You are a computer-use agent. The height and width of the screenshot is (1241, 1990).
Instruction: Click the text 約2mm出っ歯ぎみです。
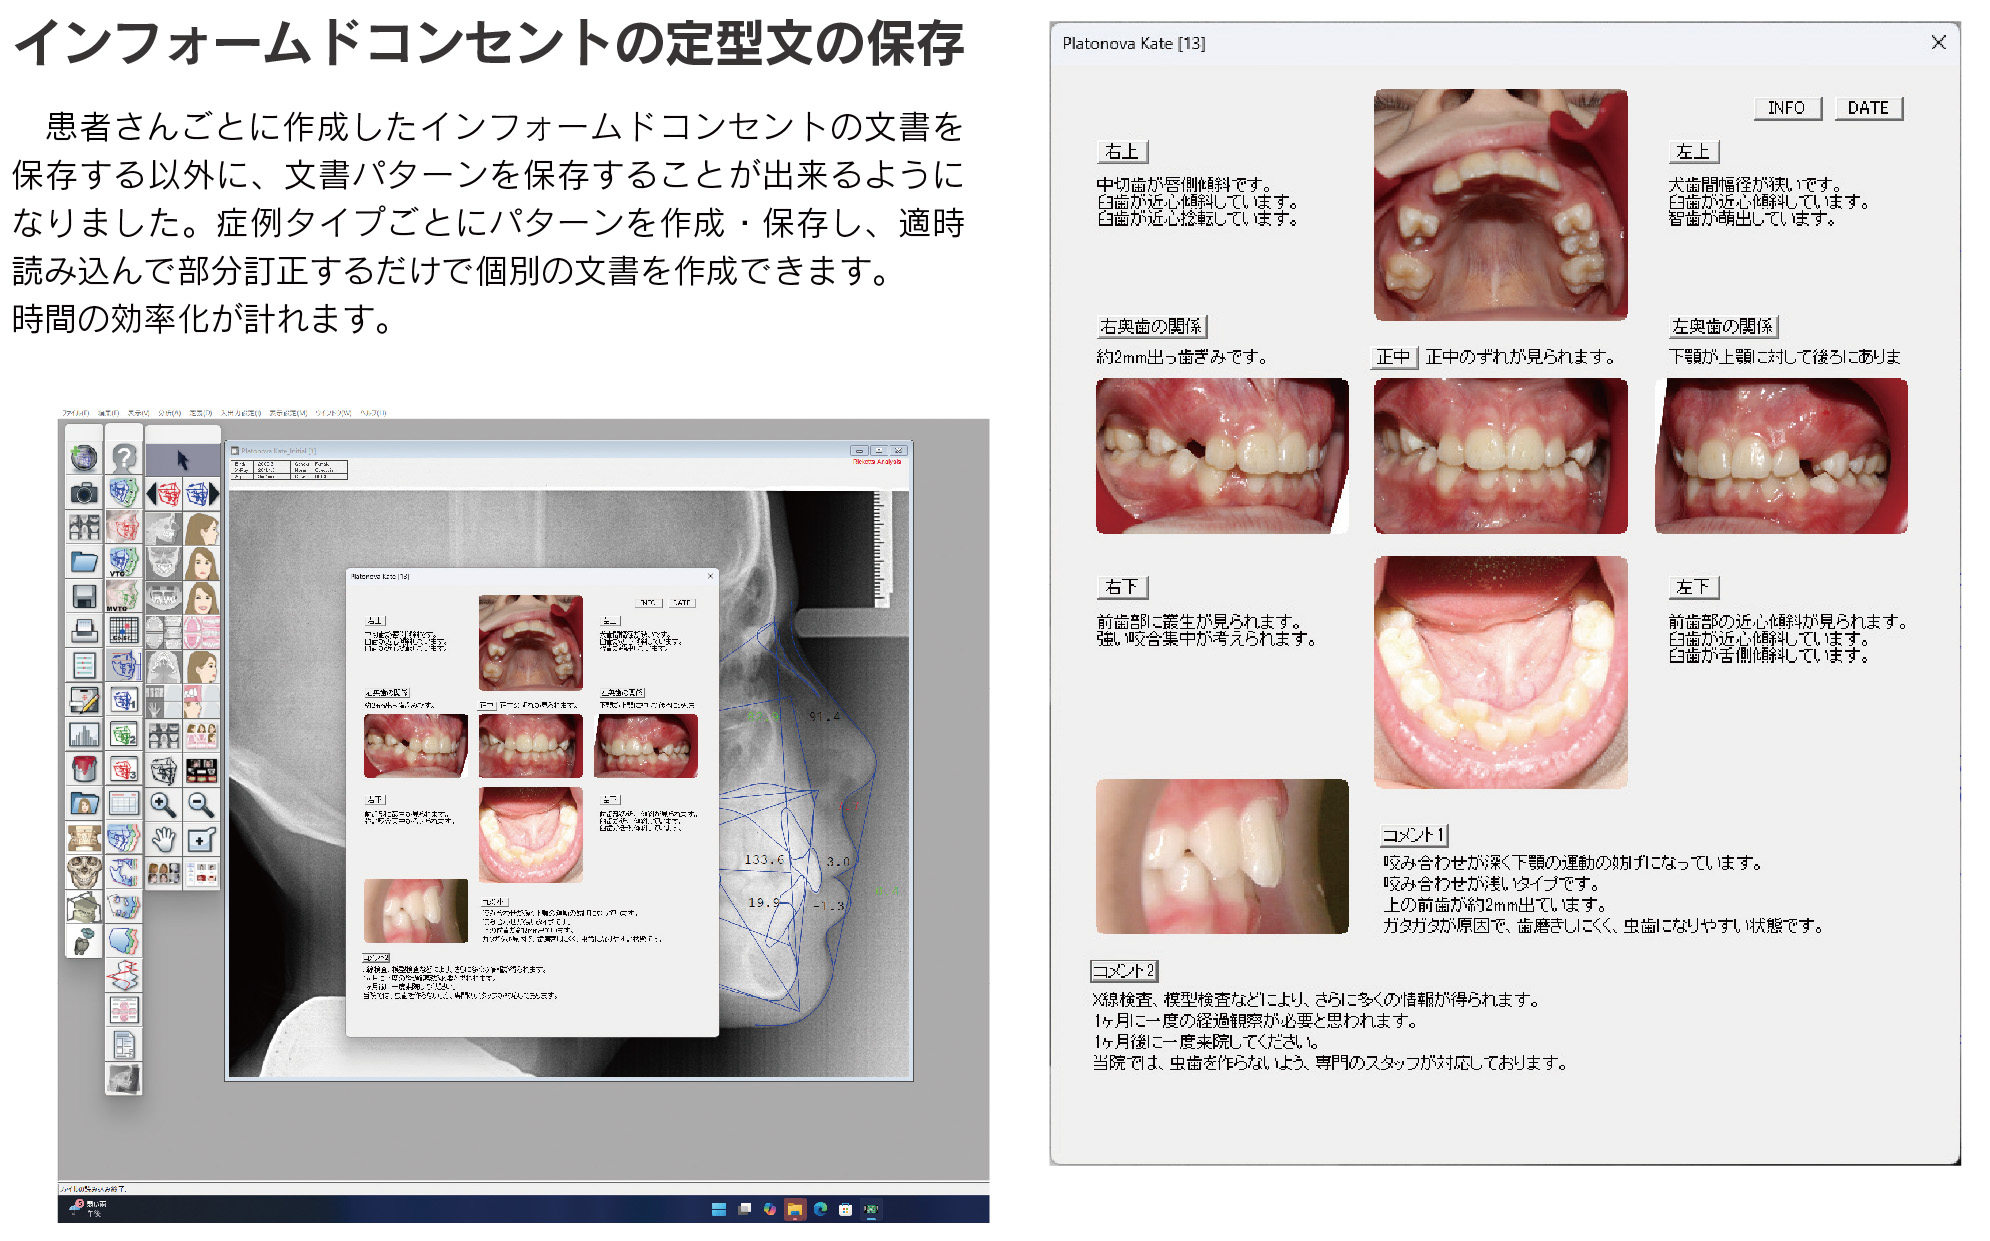click(1182, 357)
